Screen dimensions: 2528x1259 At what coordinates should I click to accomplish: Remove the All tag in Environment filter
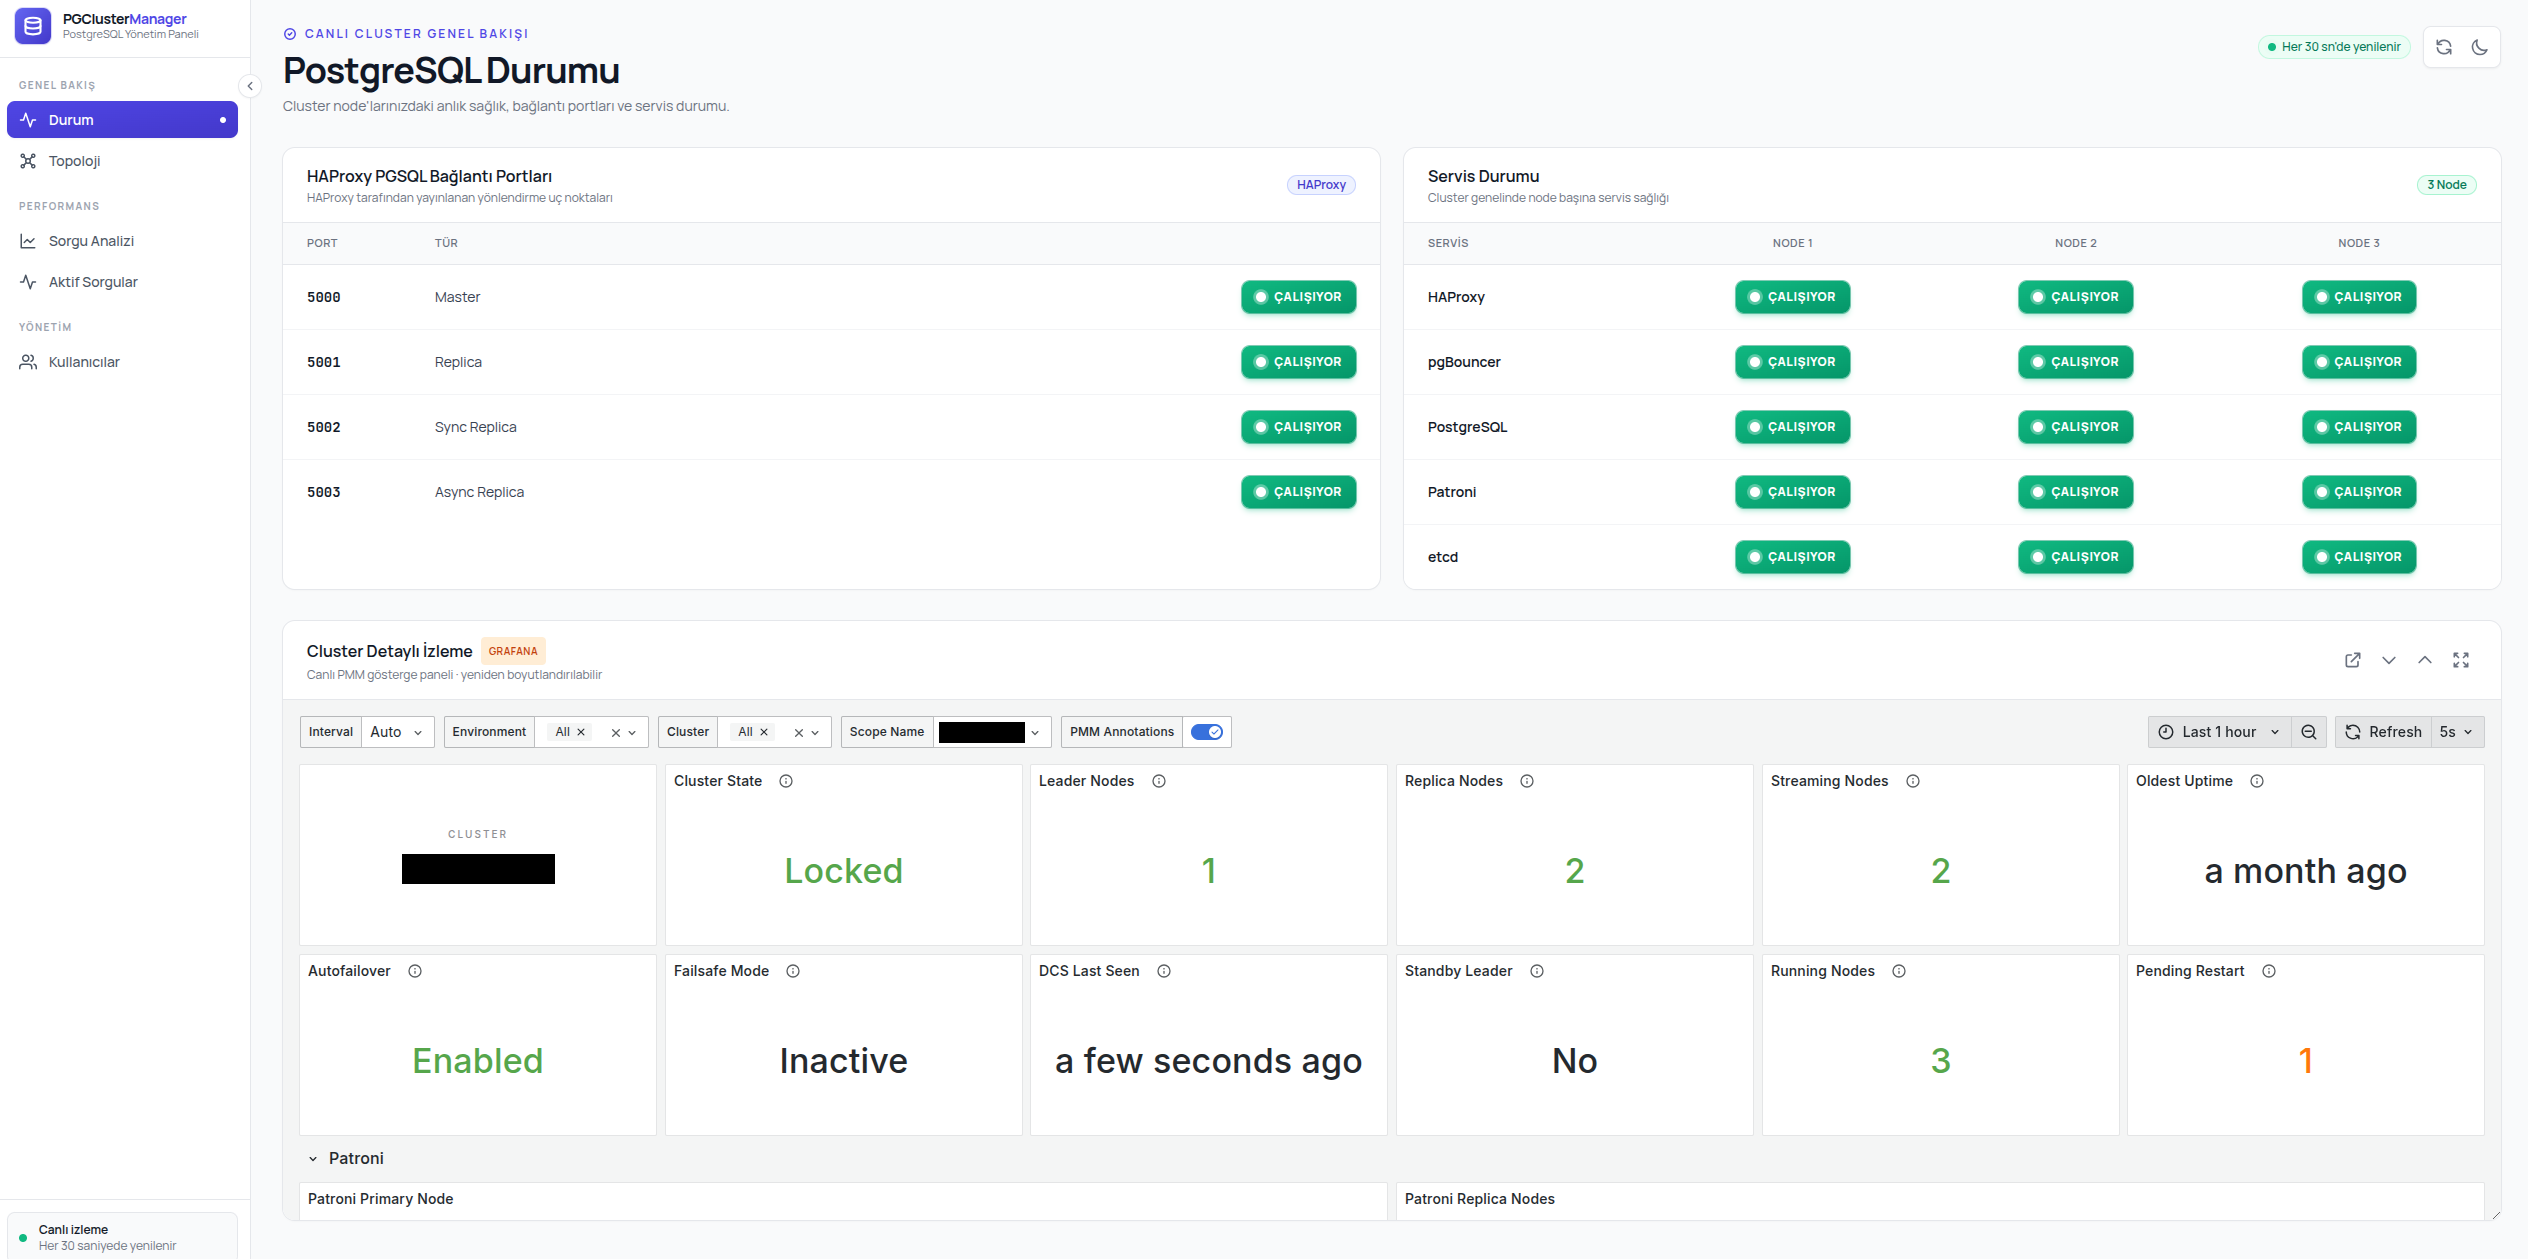pyautogui.click(x=581, y=732)
